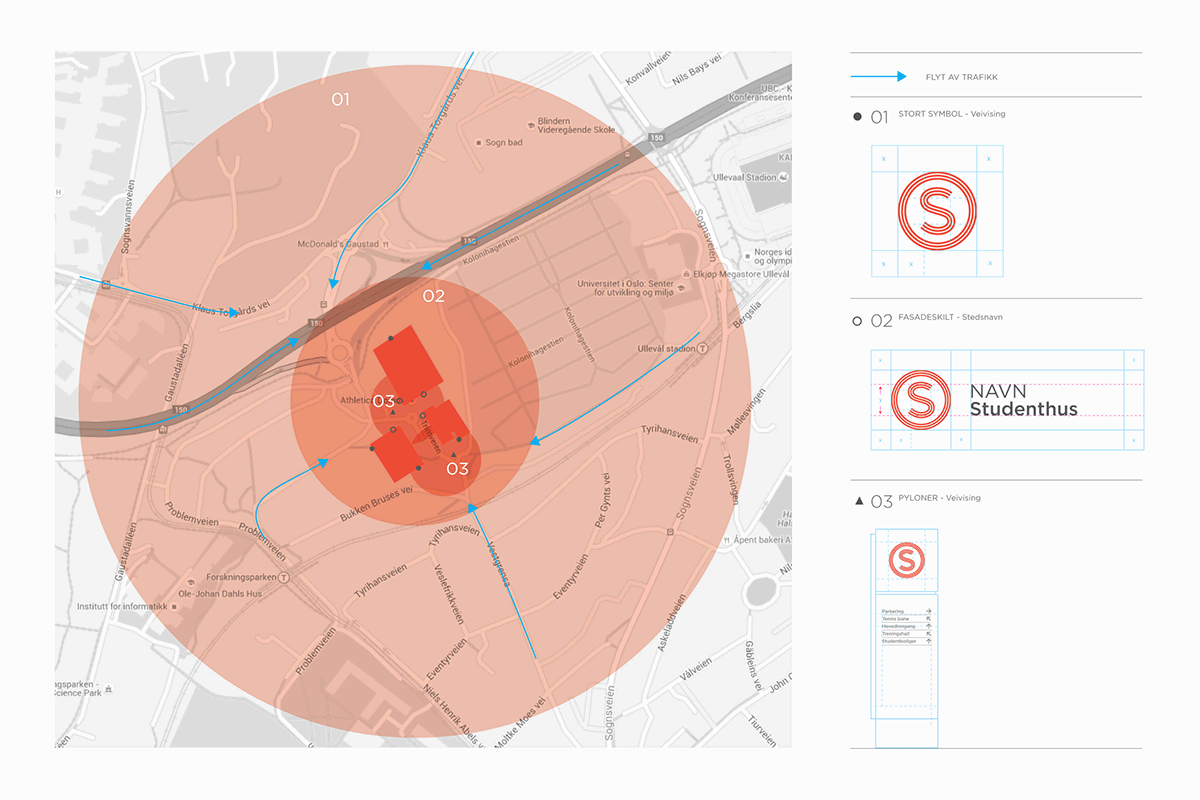Click the Studentboliger row on the pylon
Viewport: 1200px width, 800px height.
(906, 641)
